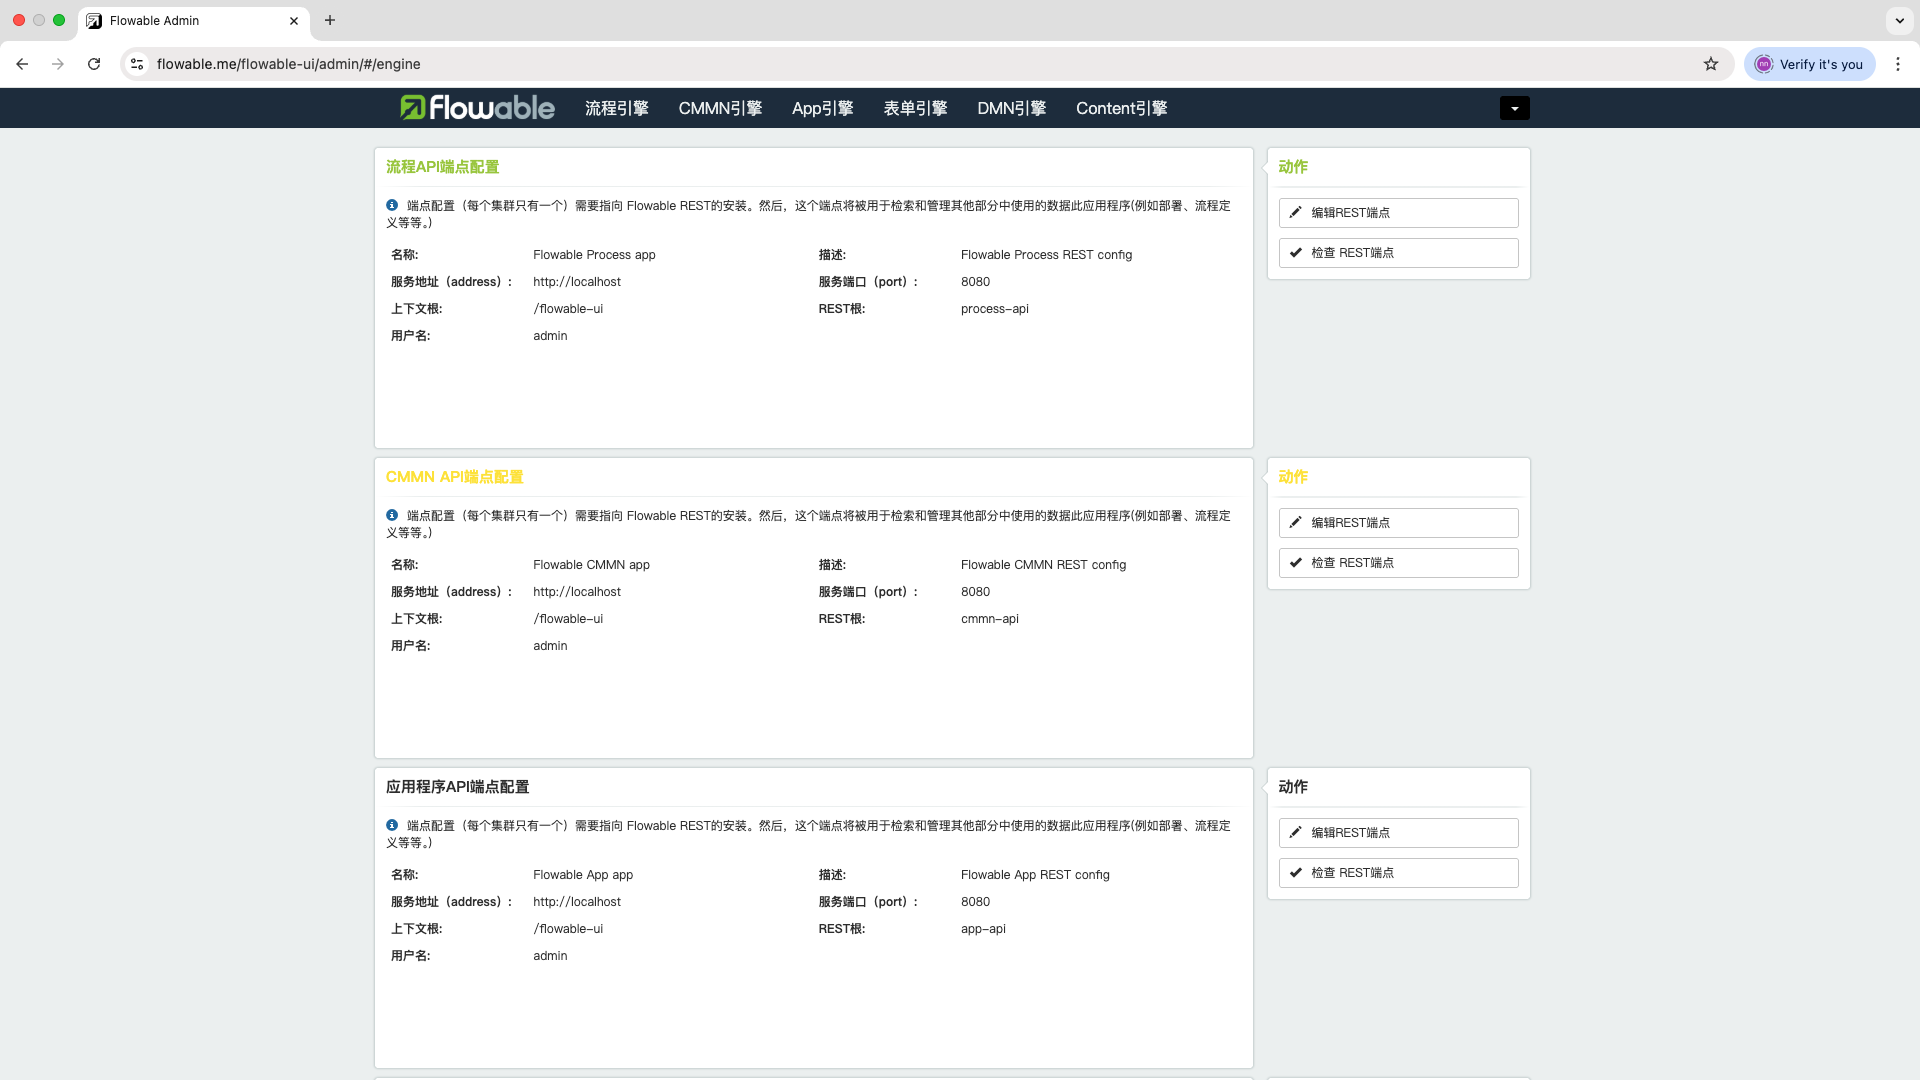Open the 流程引擎 menu item
The image size is (1920, 1080).
click(x=616, y=108)
